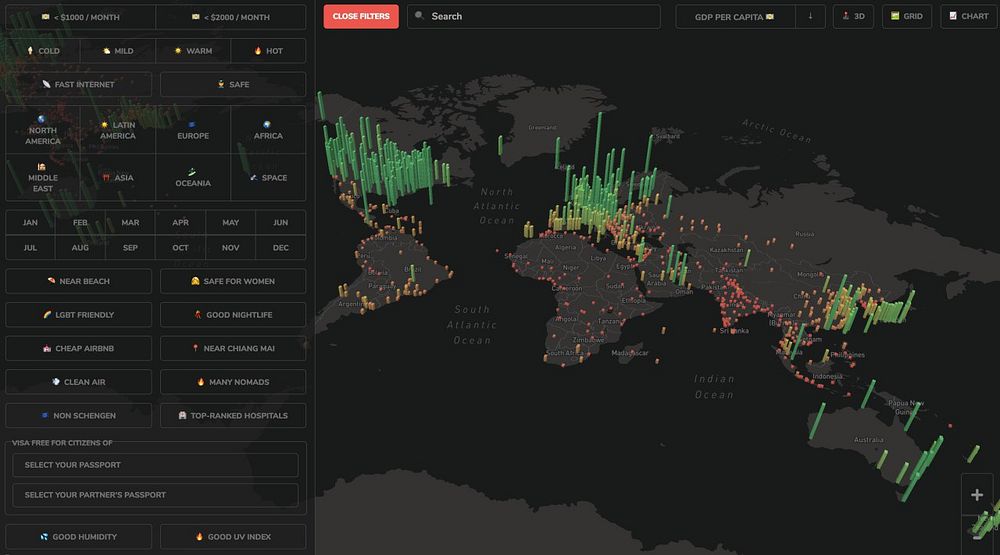Reverse sort order with down arrow
Screen dimensions: 1000x555
[811, 17]
